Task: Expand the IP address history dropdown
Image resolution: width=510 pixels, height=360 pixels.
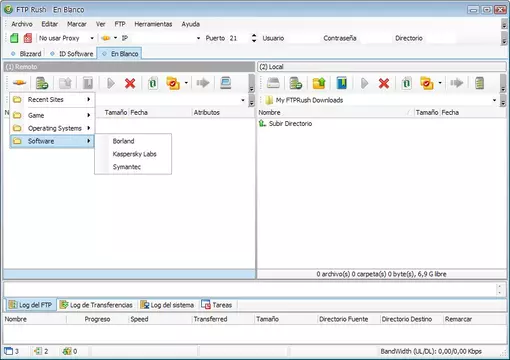Action: [198, 38]
